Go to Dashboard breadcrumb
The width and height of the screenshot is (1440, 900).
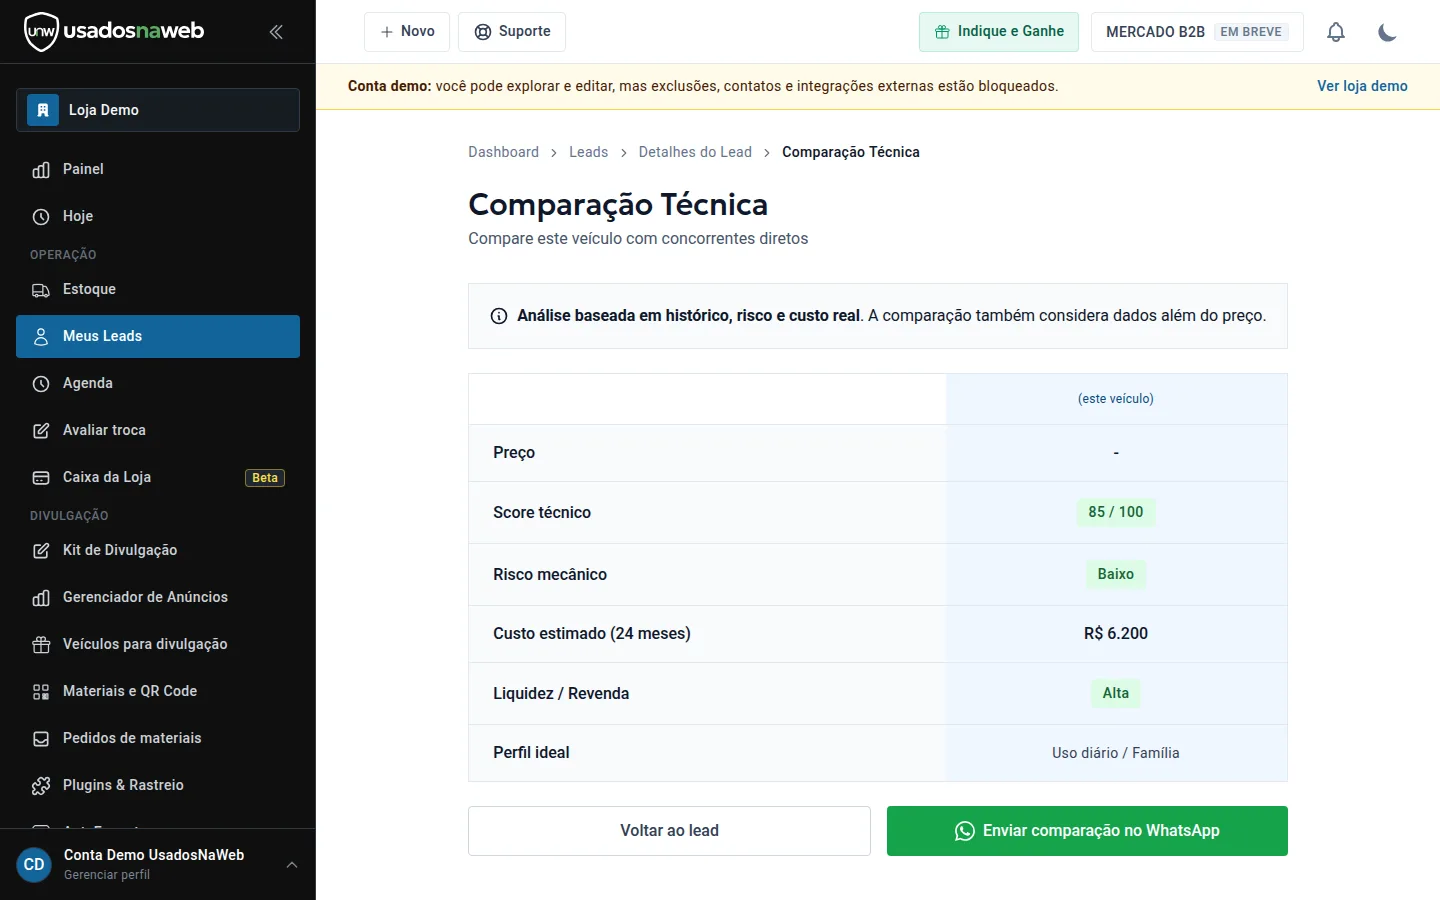pos(503,152)
